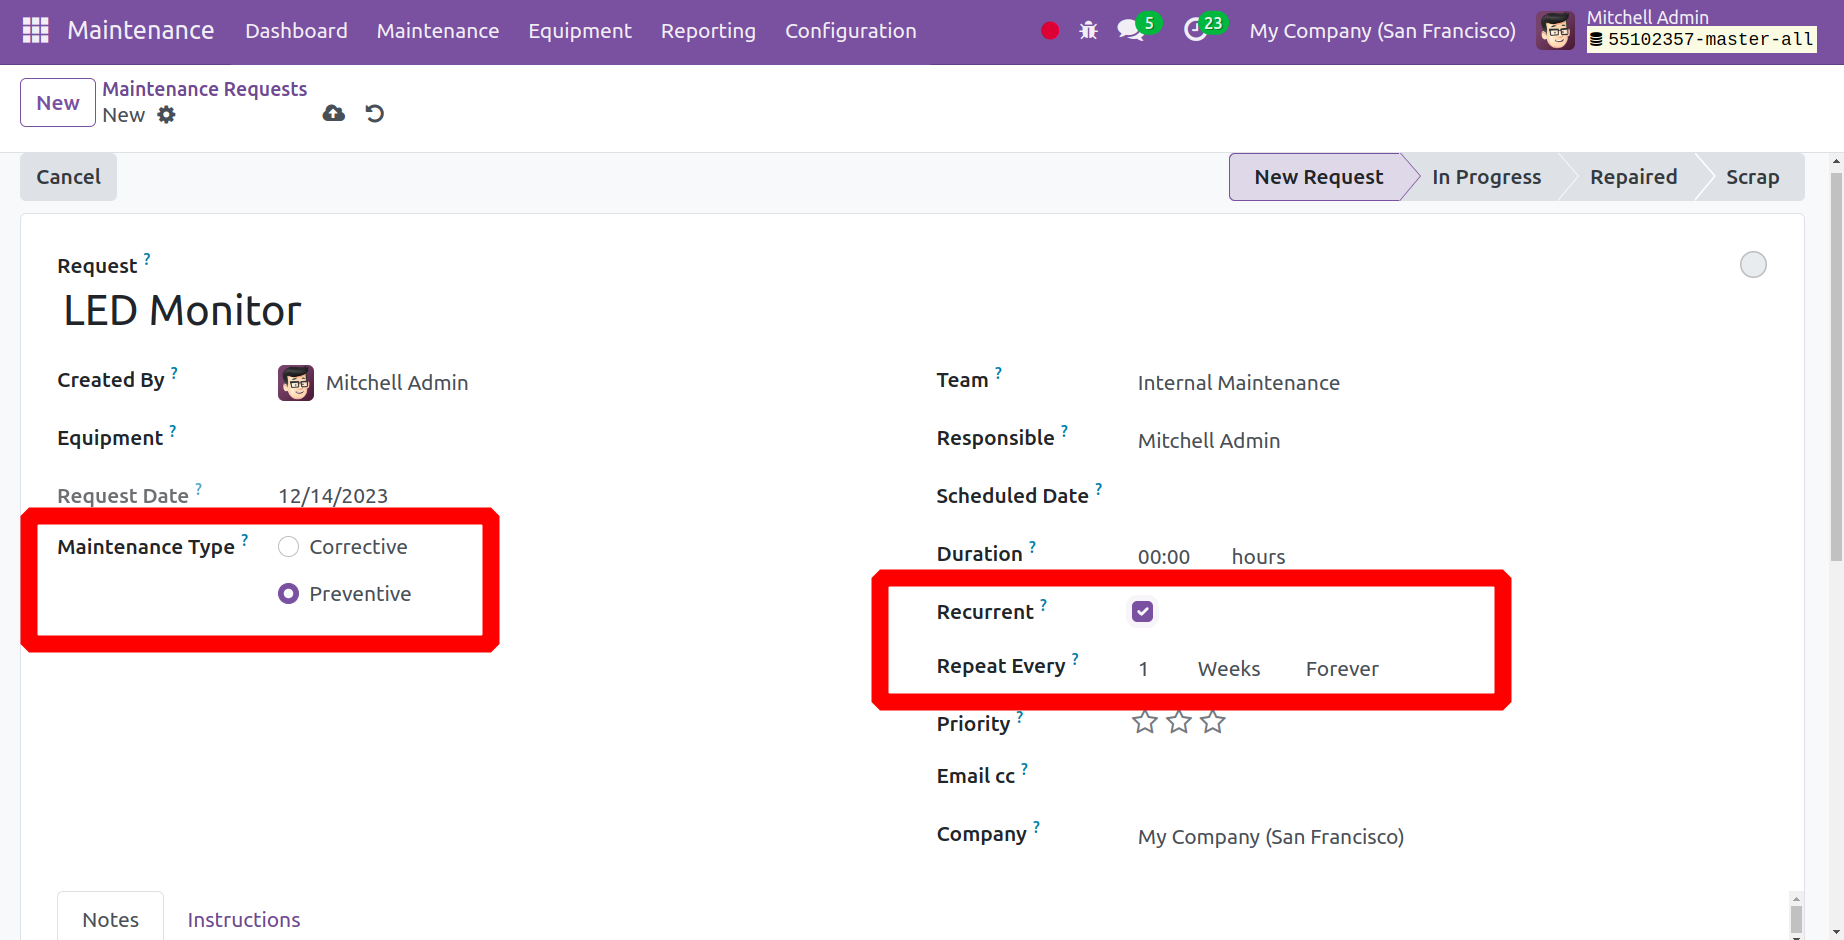1844x940 pixels.
Task: Set first priority star
Action: pyautogui.click(x=1145, y=722)
